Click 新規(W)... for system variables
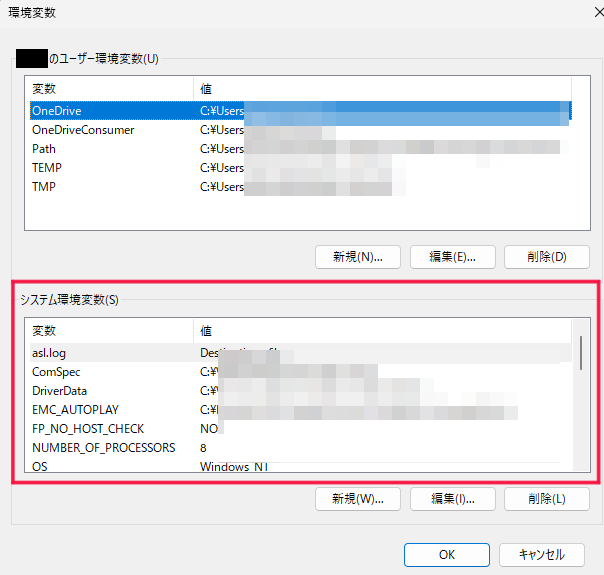The image size is (604, 575). pyautogui.click(x=357, y=498)
